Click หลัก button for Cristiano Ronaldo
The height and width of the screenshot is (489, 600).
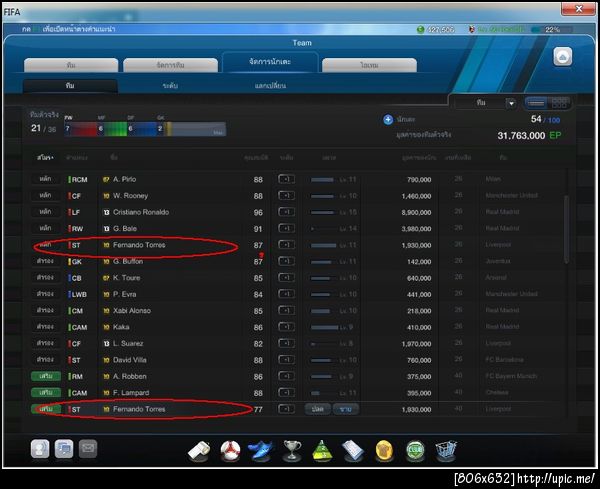[46, 212]
